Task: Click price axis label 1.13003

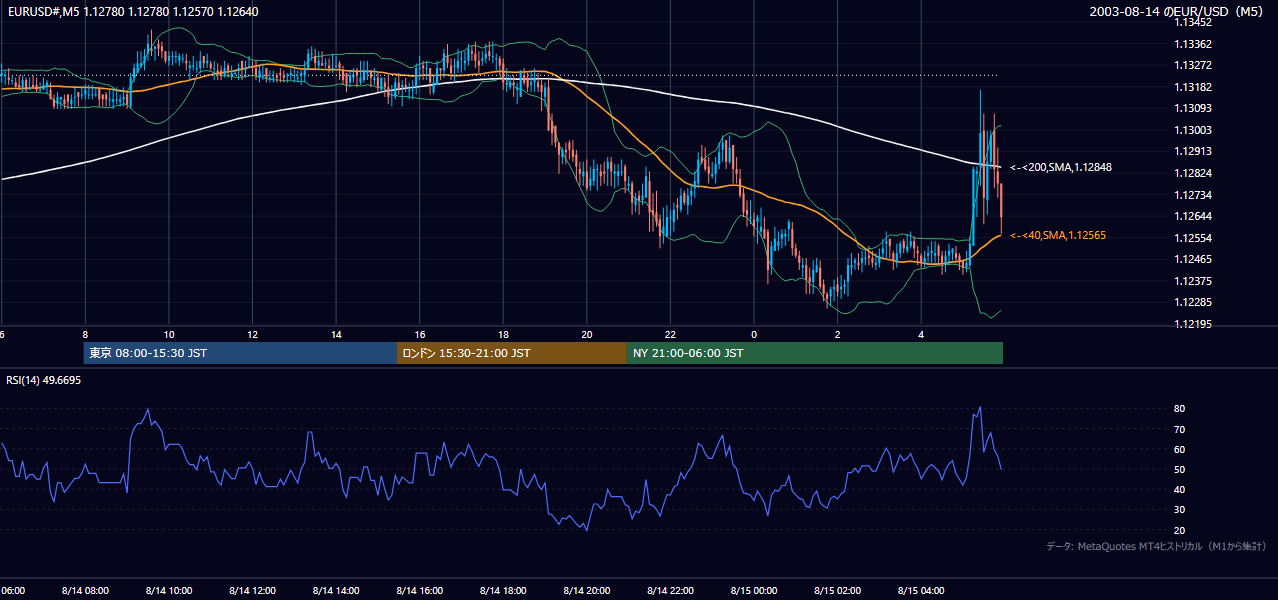Action: coord(1193,130)
